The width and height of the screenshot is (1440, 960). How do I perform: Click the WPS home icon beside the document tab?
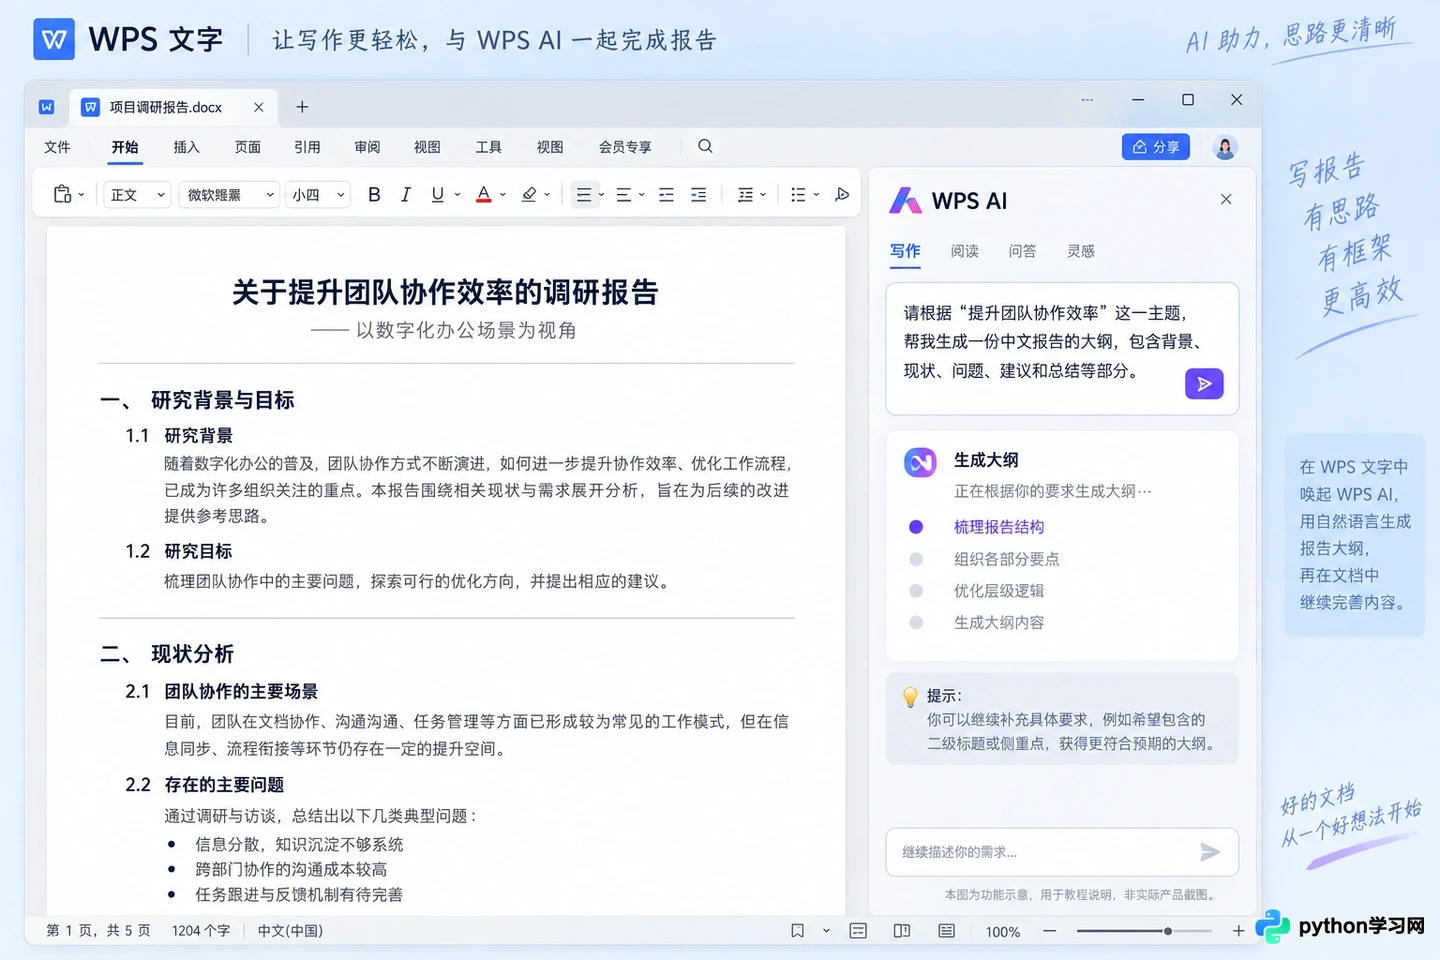(47, 107)
